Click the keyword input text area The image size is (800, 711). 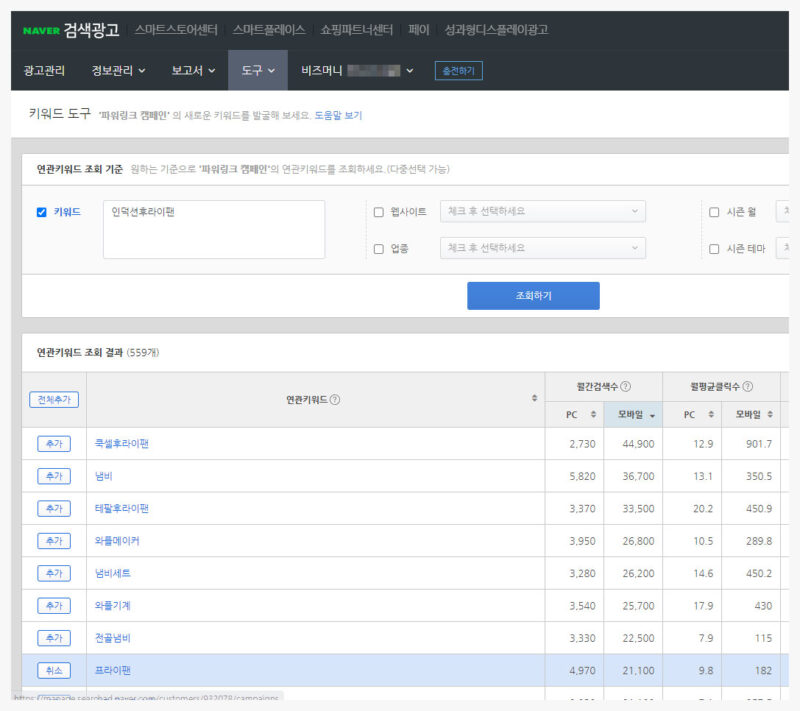(x=214, y=230)
